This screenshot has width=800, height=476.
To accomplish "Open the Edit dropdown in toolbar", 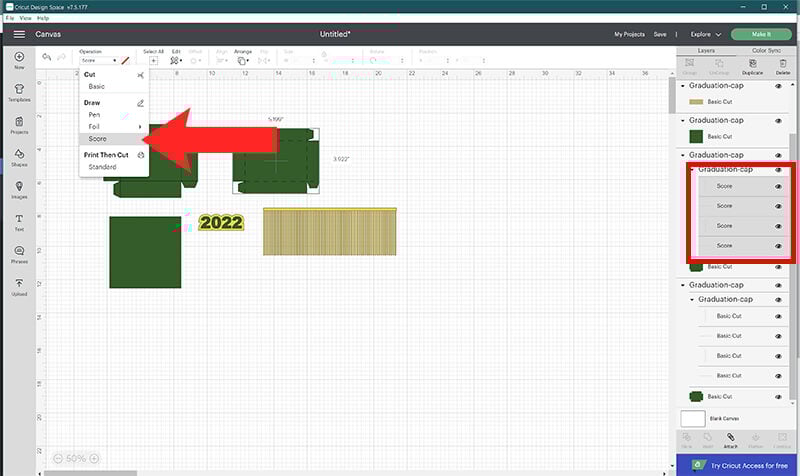I will [x=176, y=61].
